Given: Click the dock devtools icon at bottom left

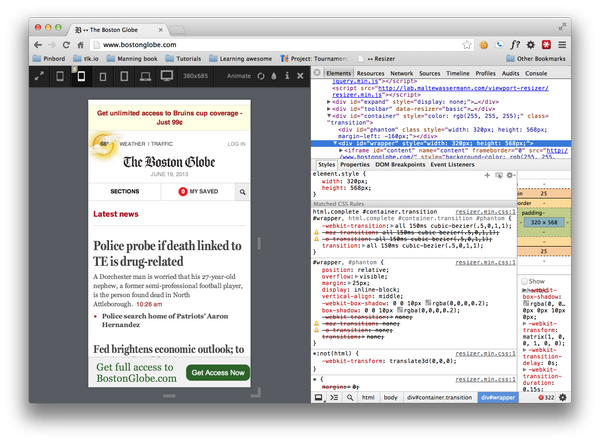Looking at the screenshot, I should tap(318, 398).
